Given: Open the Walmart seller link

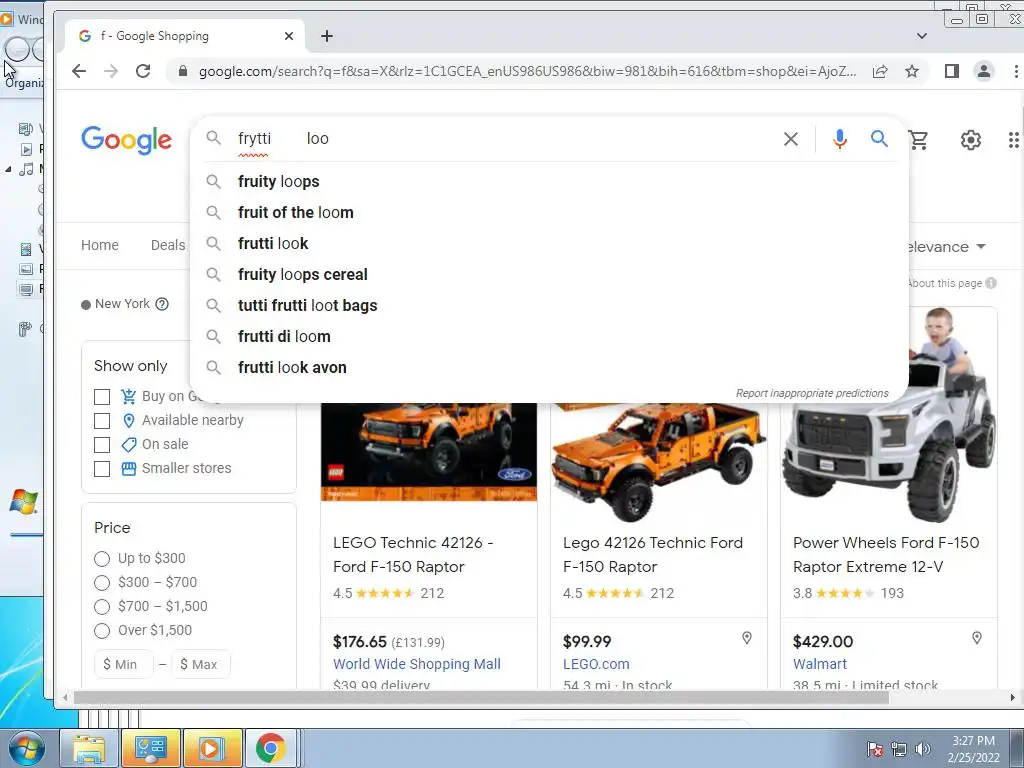Looking at the screenshot, I should coord(820,664).
